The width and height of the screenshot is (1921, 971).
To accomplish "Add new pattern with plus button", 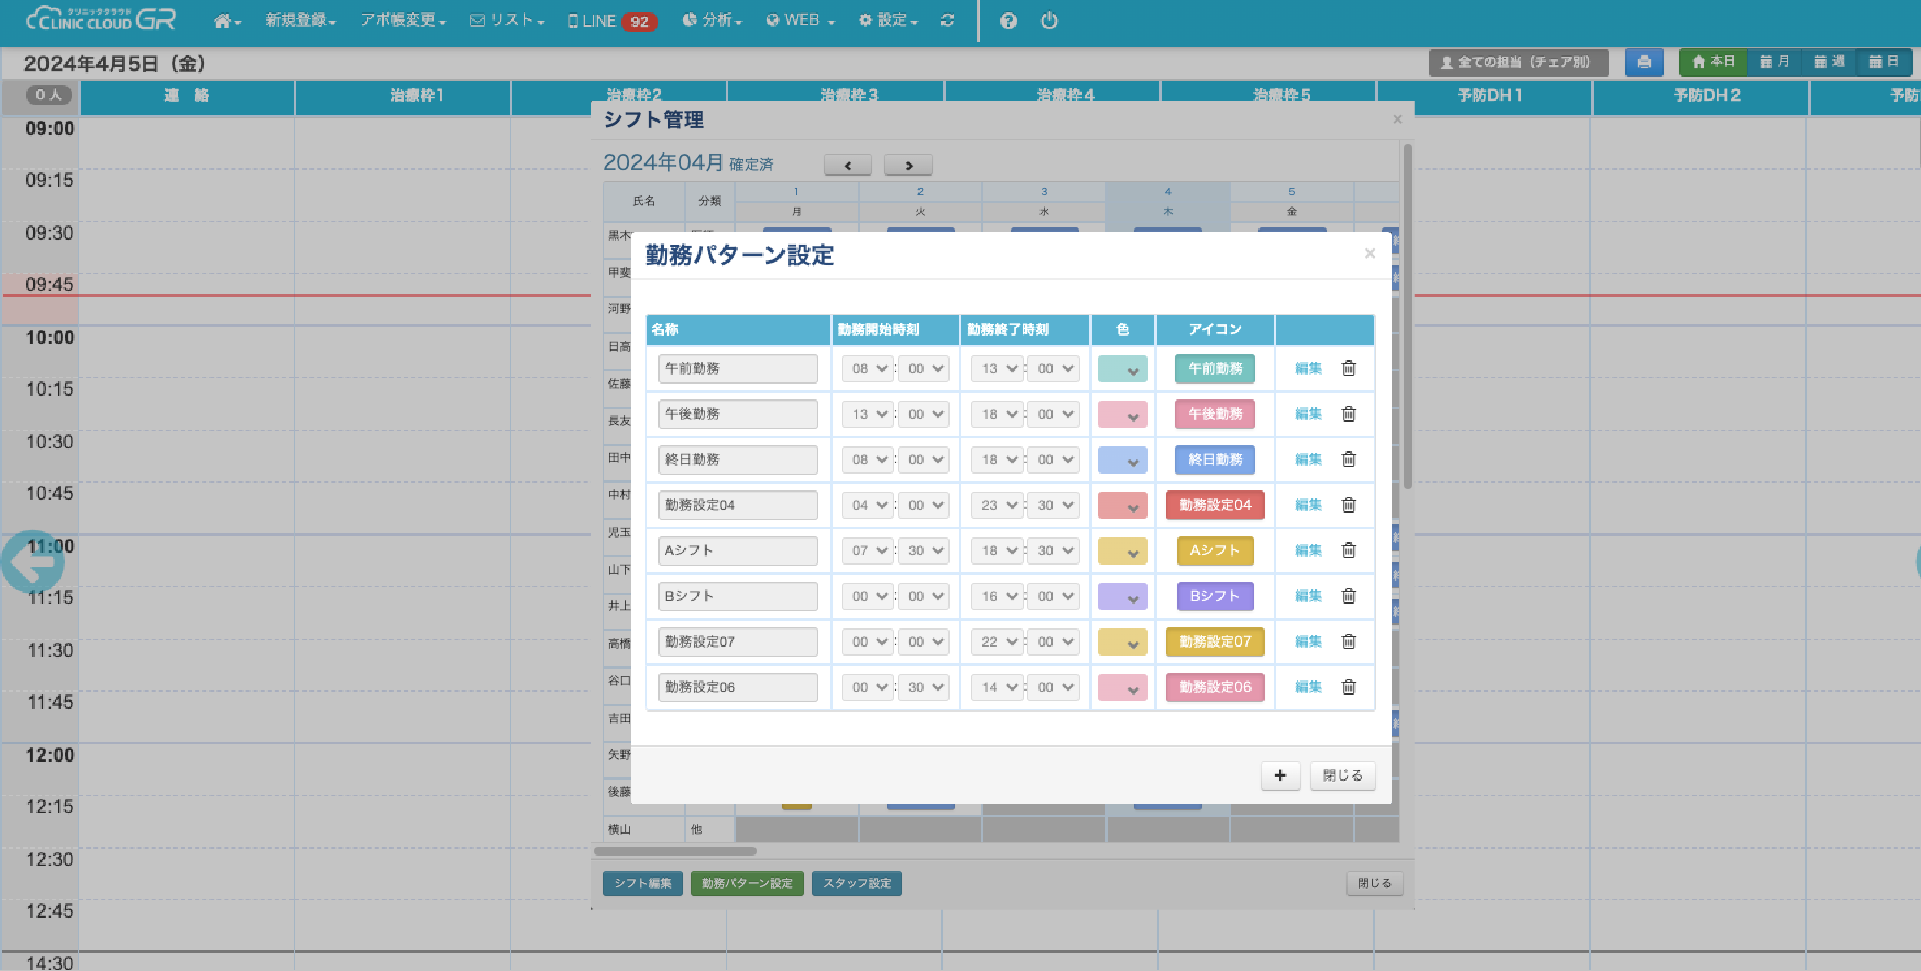I will 1280,776.
